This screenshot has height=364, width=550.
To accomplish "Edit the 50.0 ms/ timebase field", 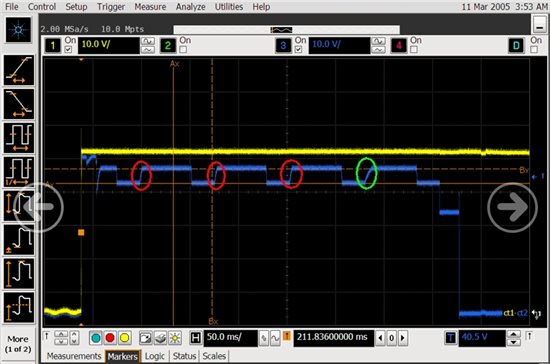I will coord(230,338).
